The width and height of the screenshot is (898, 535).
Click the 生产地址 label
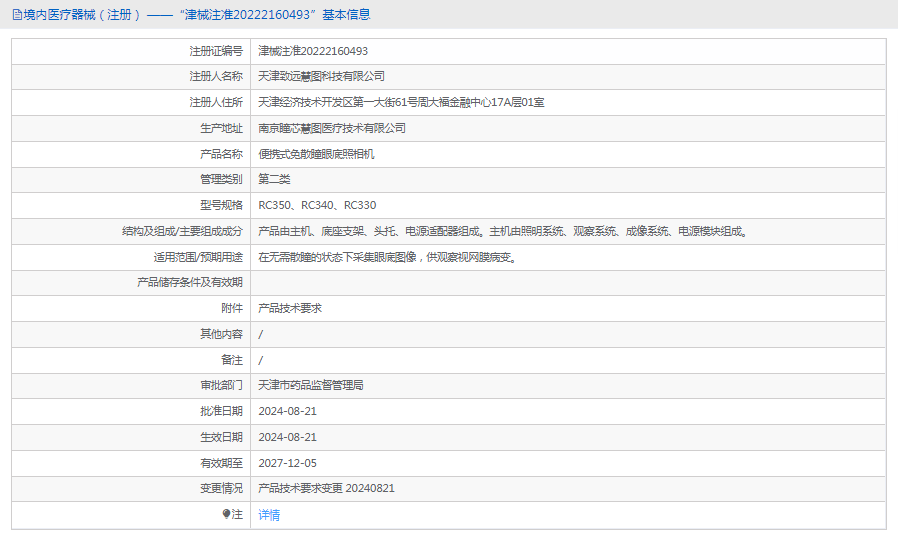click(x=221, y=128)
